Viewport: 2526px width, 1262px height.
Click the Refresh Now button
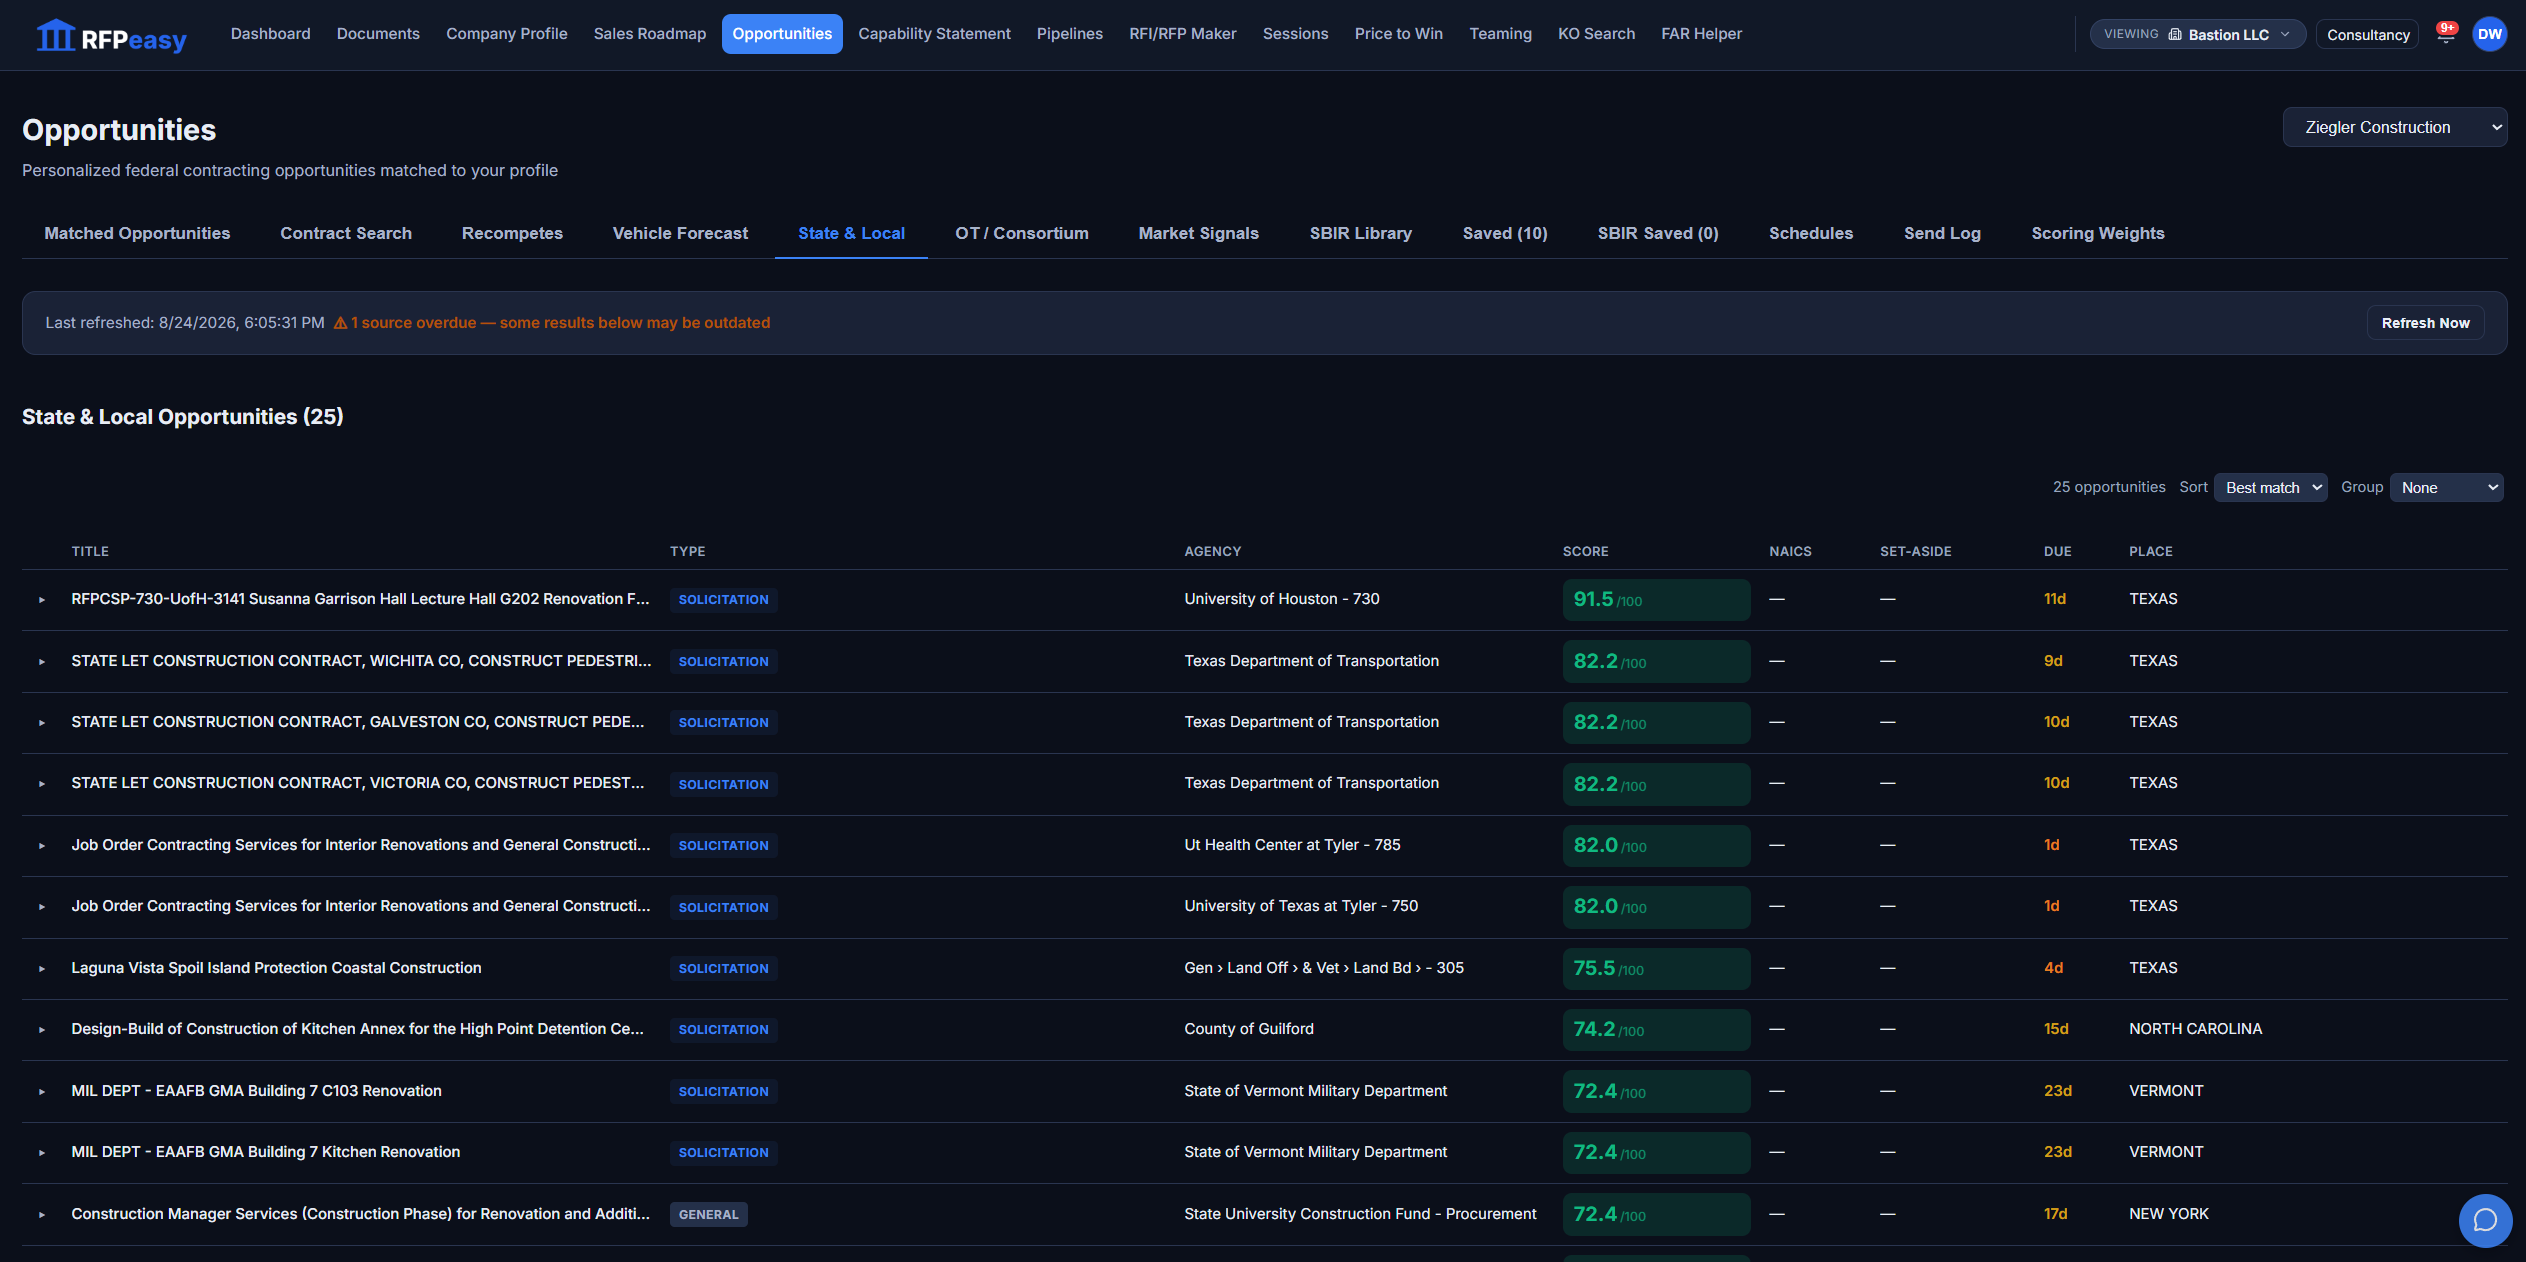(2425, 323)
